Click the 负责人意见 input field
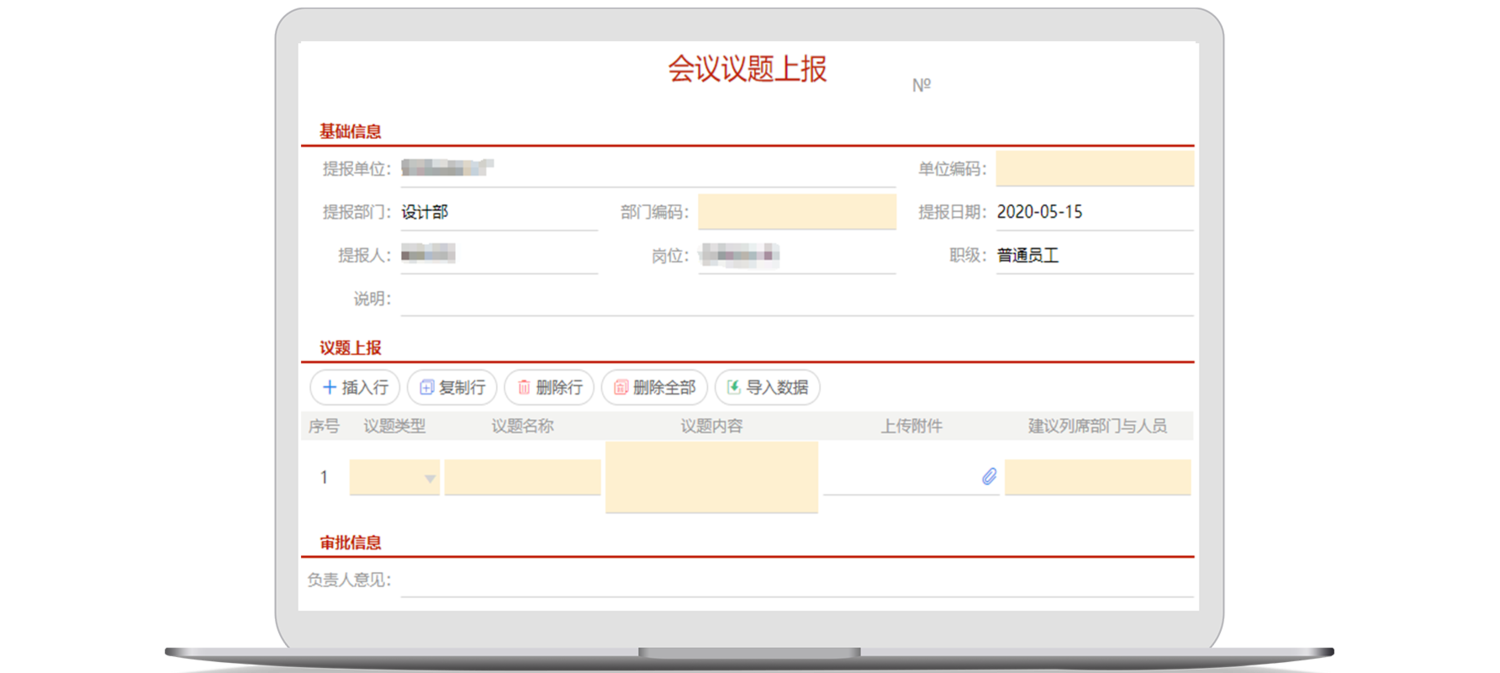 (x=796, y=580)
